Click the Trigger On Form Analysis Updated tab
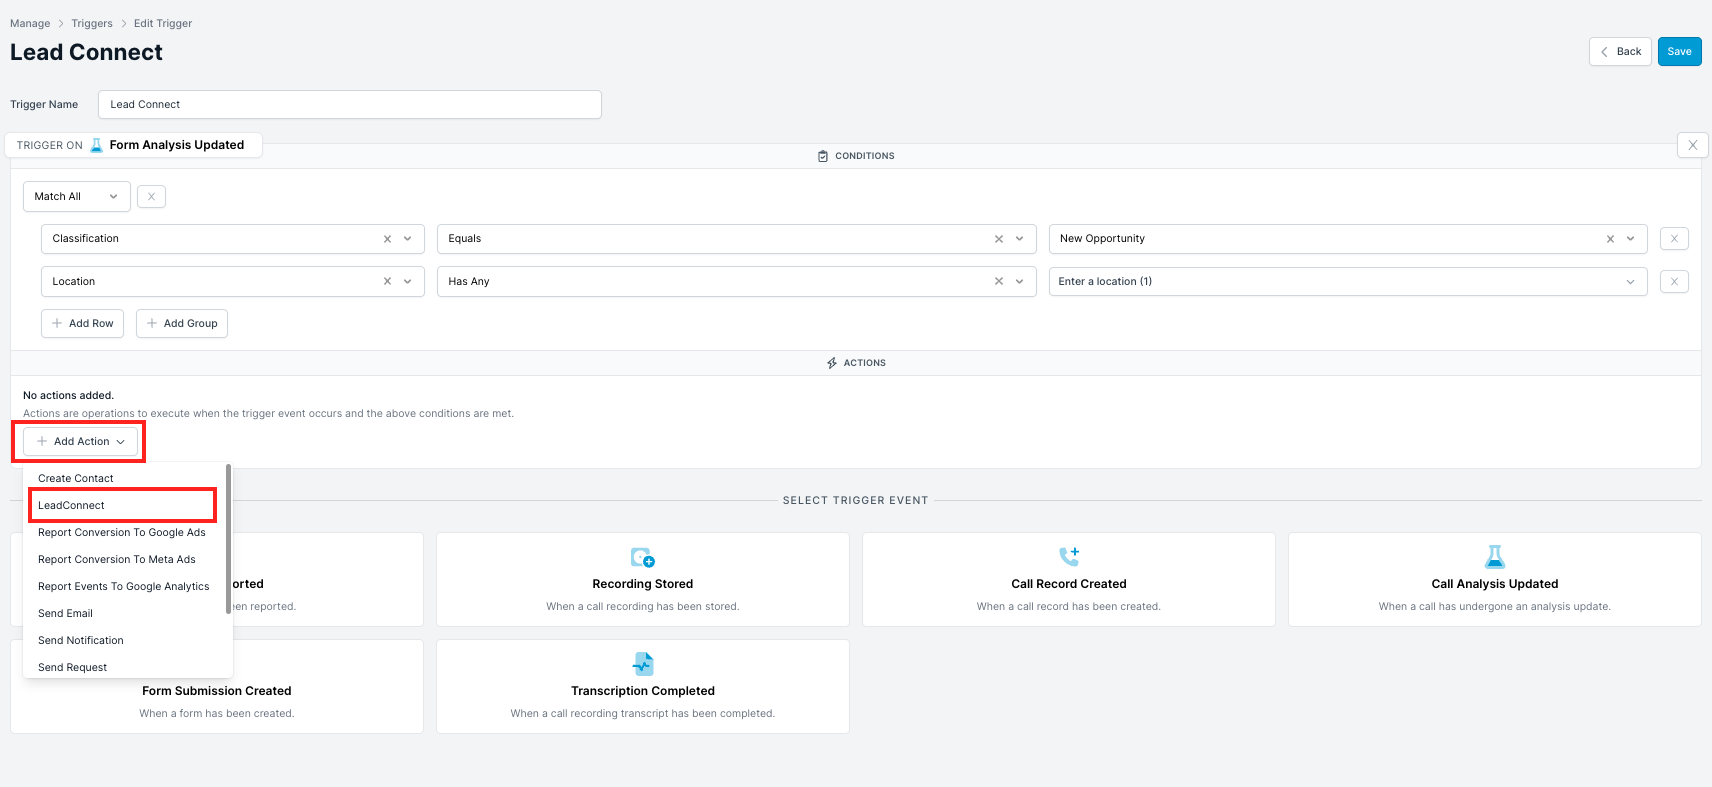 133,145
